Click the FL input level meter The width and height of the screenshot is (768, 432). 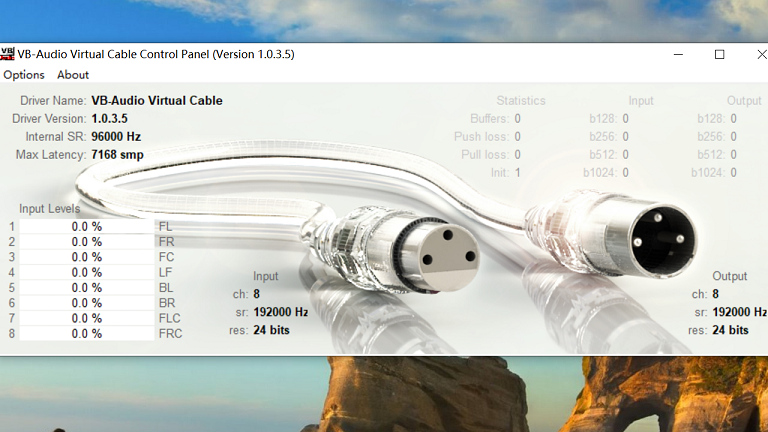tap(87, 226)
